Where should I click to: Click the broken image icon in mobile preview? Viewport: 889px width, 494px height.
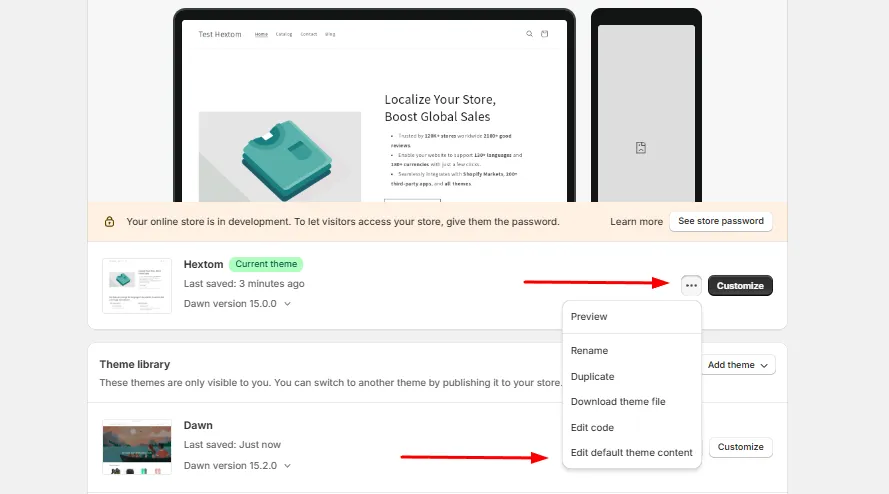(x=641, y=148)
